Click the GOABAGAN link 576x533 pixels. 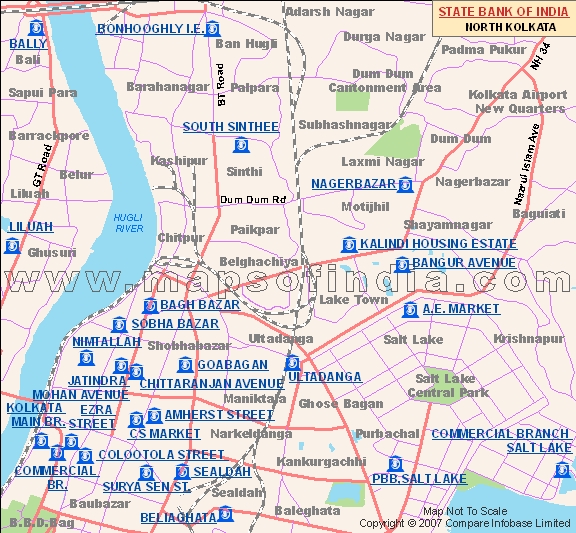(233, 365)
